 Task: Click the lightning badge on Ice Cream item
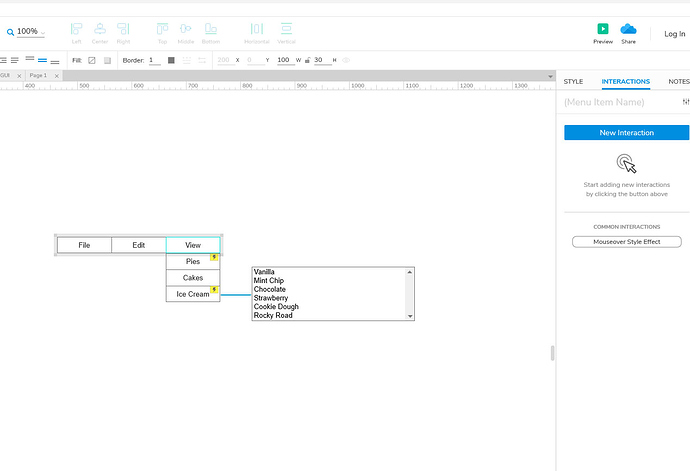click(214, 290)
